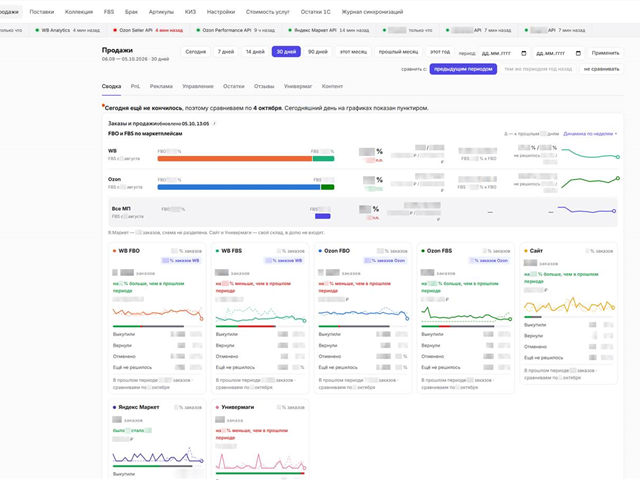640x480 pixels.
Task: Select the 7 дней period
Action: 226,52
